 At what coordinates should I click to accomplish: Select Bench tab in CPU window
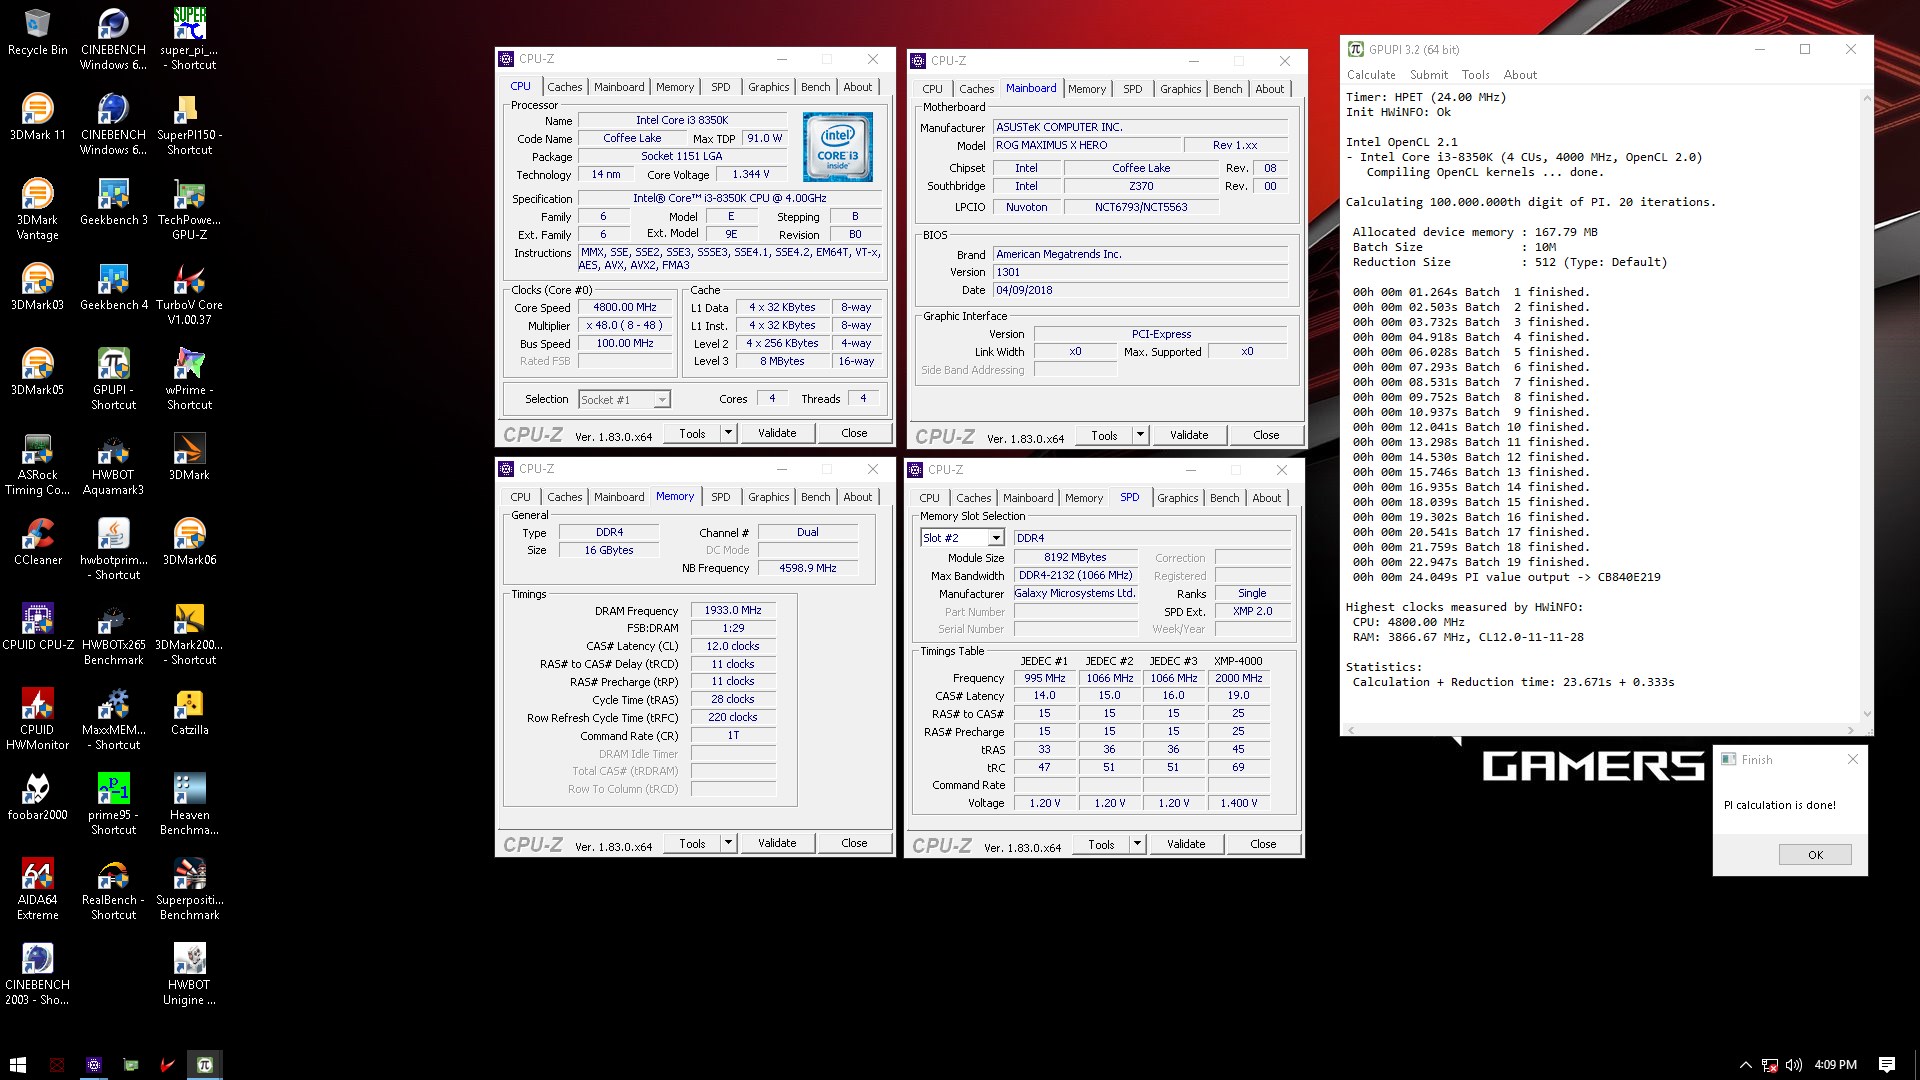click(x=815, y=87)
